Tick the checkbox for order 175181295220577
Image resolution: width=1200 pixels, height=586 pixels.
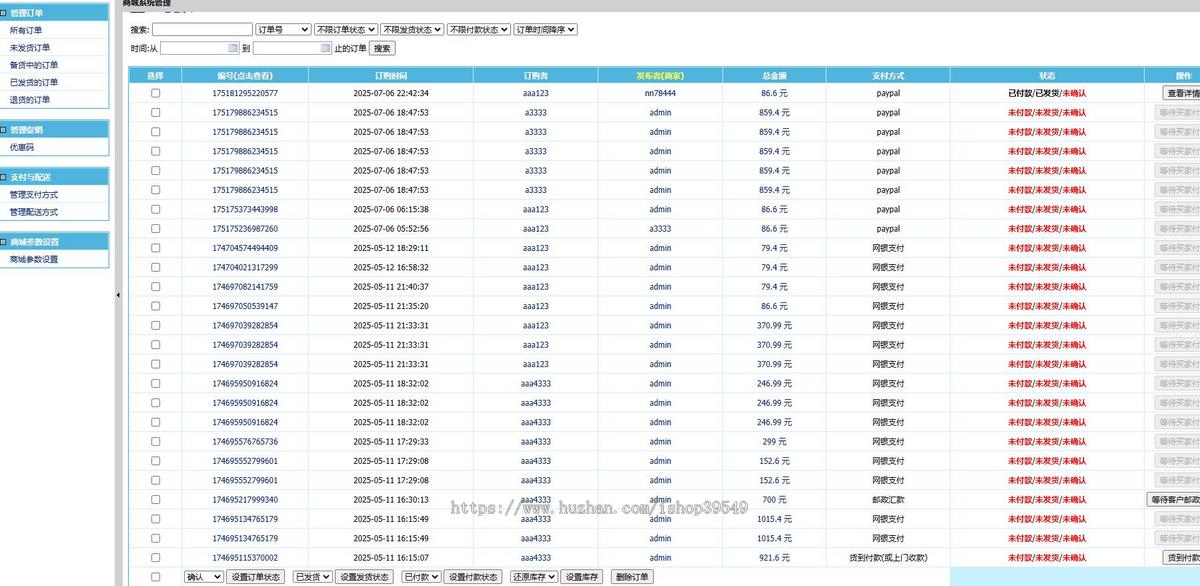tap(155, 93)
